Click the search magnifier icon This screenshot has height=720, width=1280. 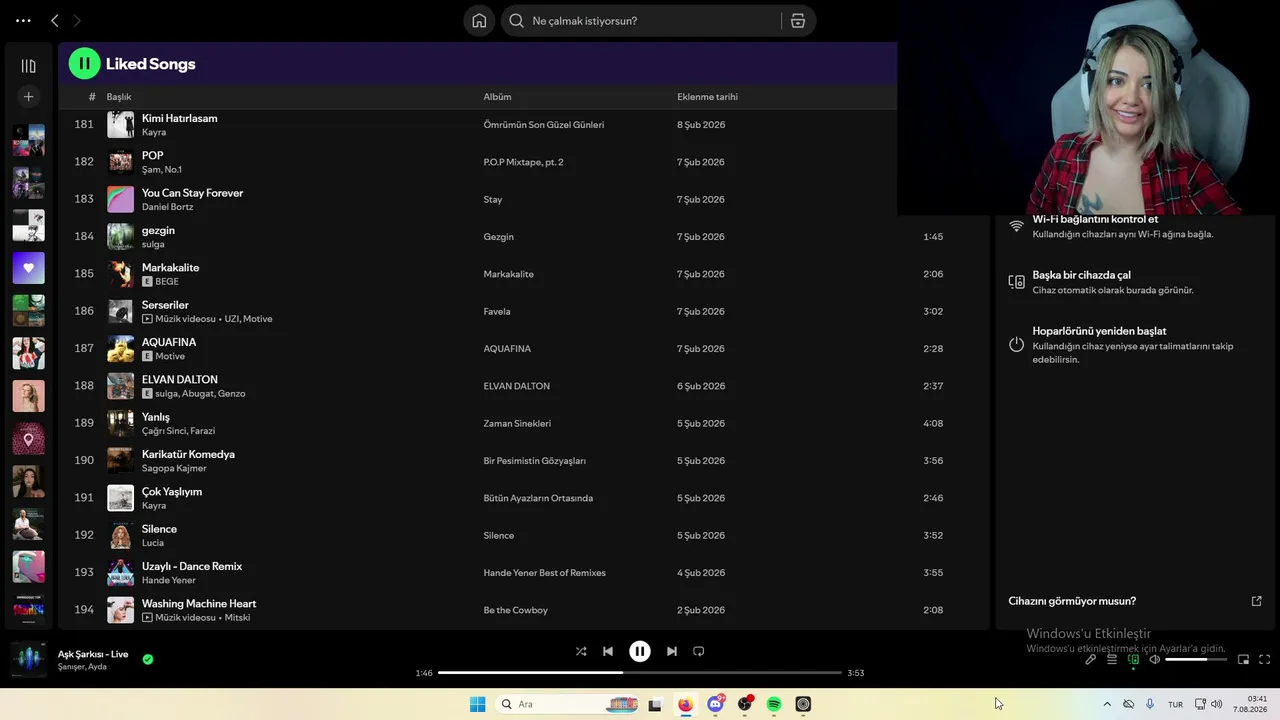pos(517,21)
